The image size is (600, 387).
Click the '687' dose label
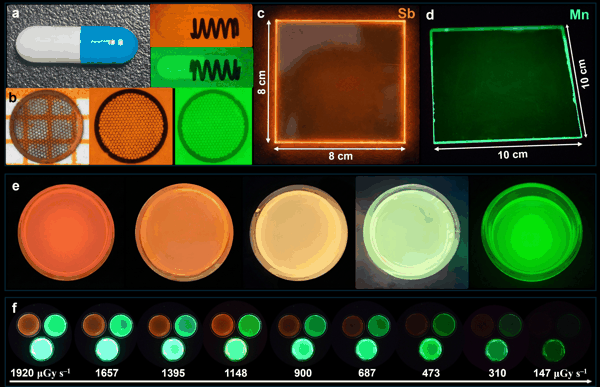pos(367,373)
